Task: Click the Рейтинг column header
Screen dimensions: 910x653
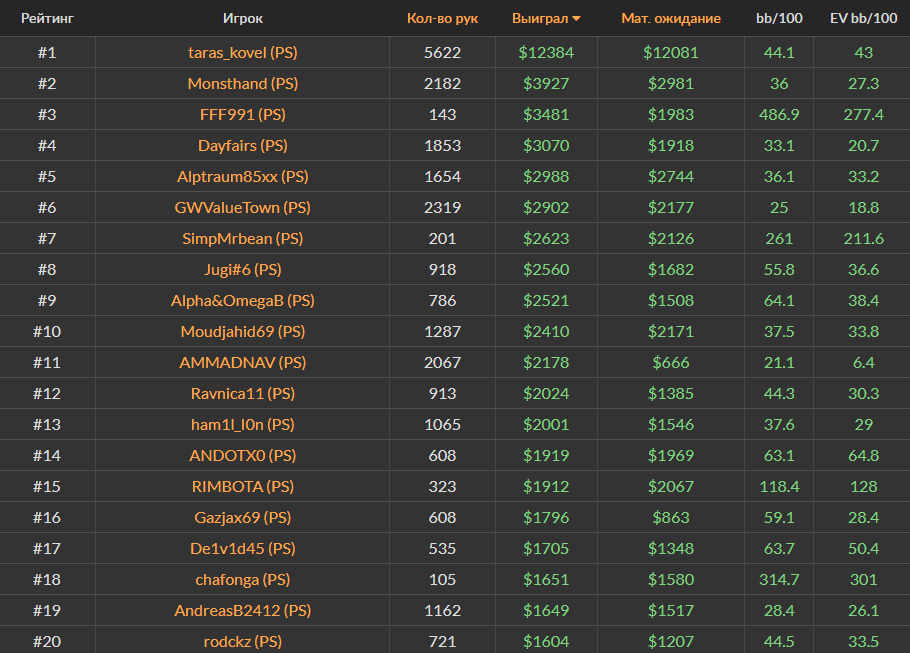Action: click(47, 18)
